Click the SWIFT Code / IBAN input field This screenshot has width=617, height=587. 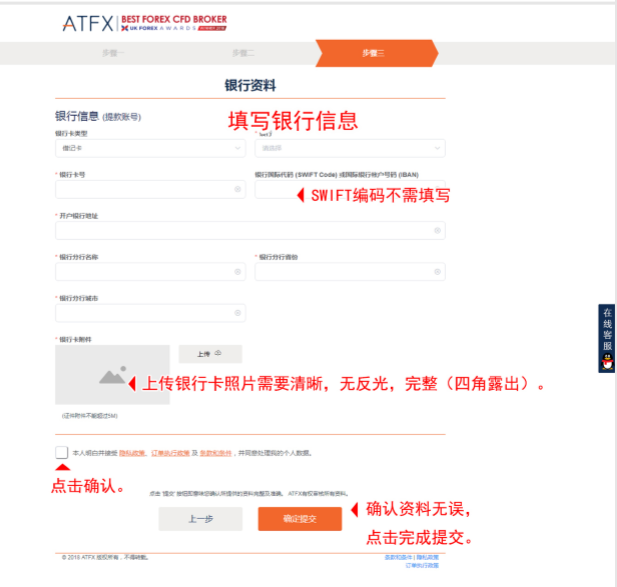(350, 189)
